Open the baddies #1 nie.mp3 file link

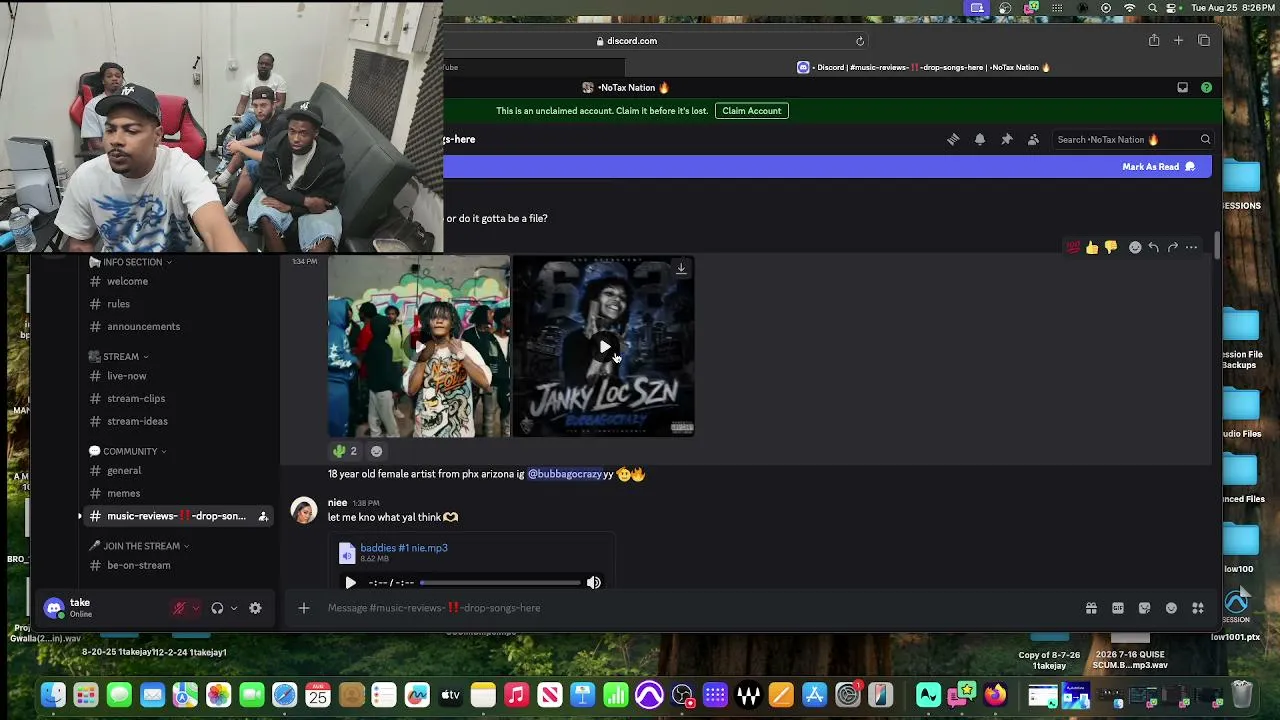coord(404,548)
